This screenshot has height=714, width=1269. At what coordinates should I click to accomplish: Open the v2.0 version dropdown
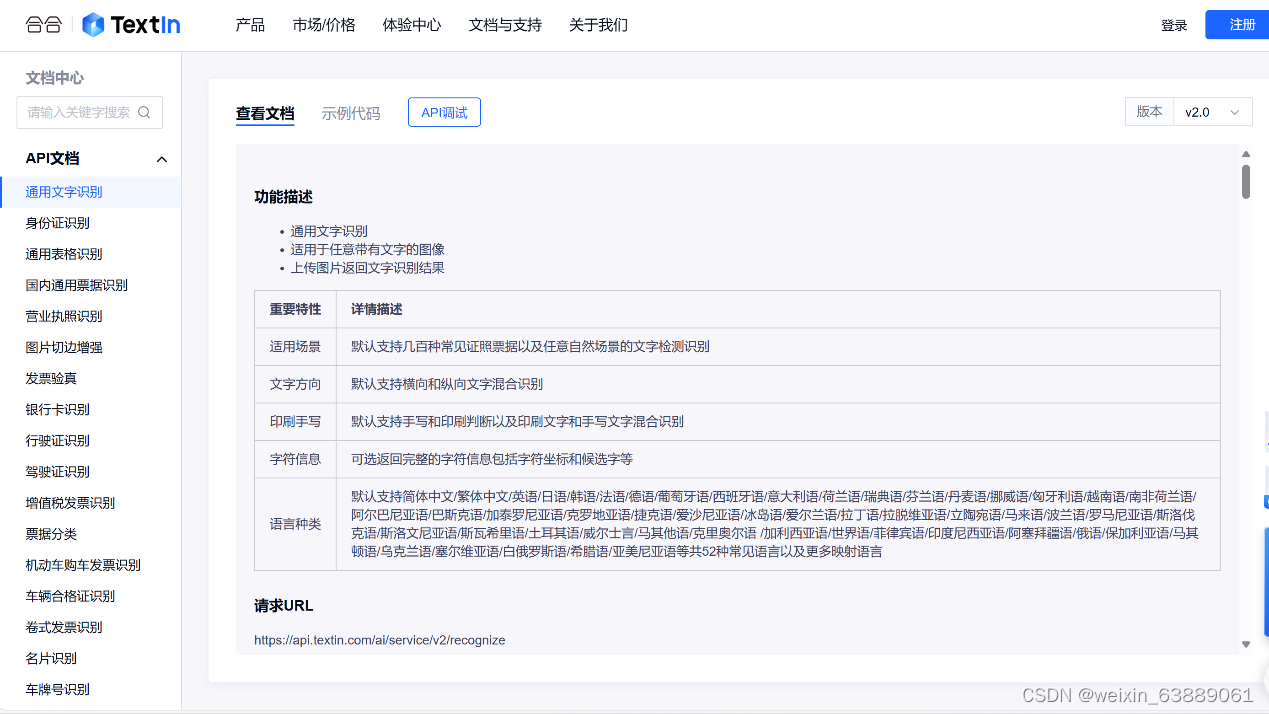click(x=1212, y=112)
